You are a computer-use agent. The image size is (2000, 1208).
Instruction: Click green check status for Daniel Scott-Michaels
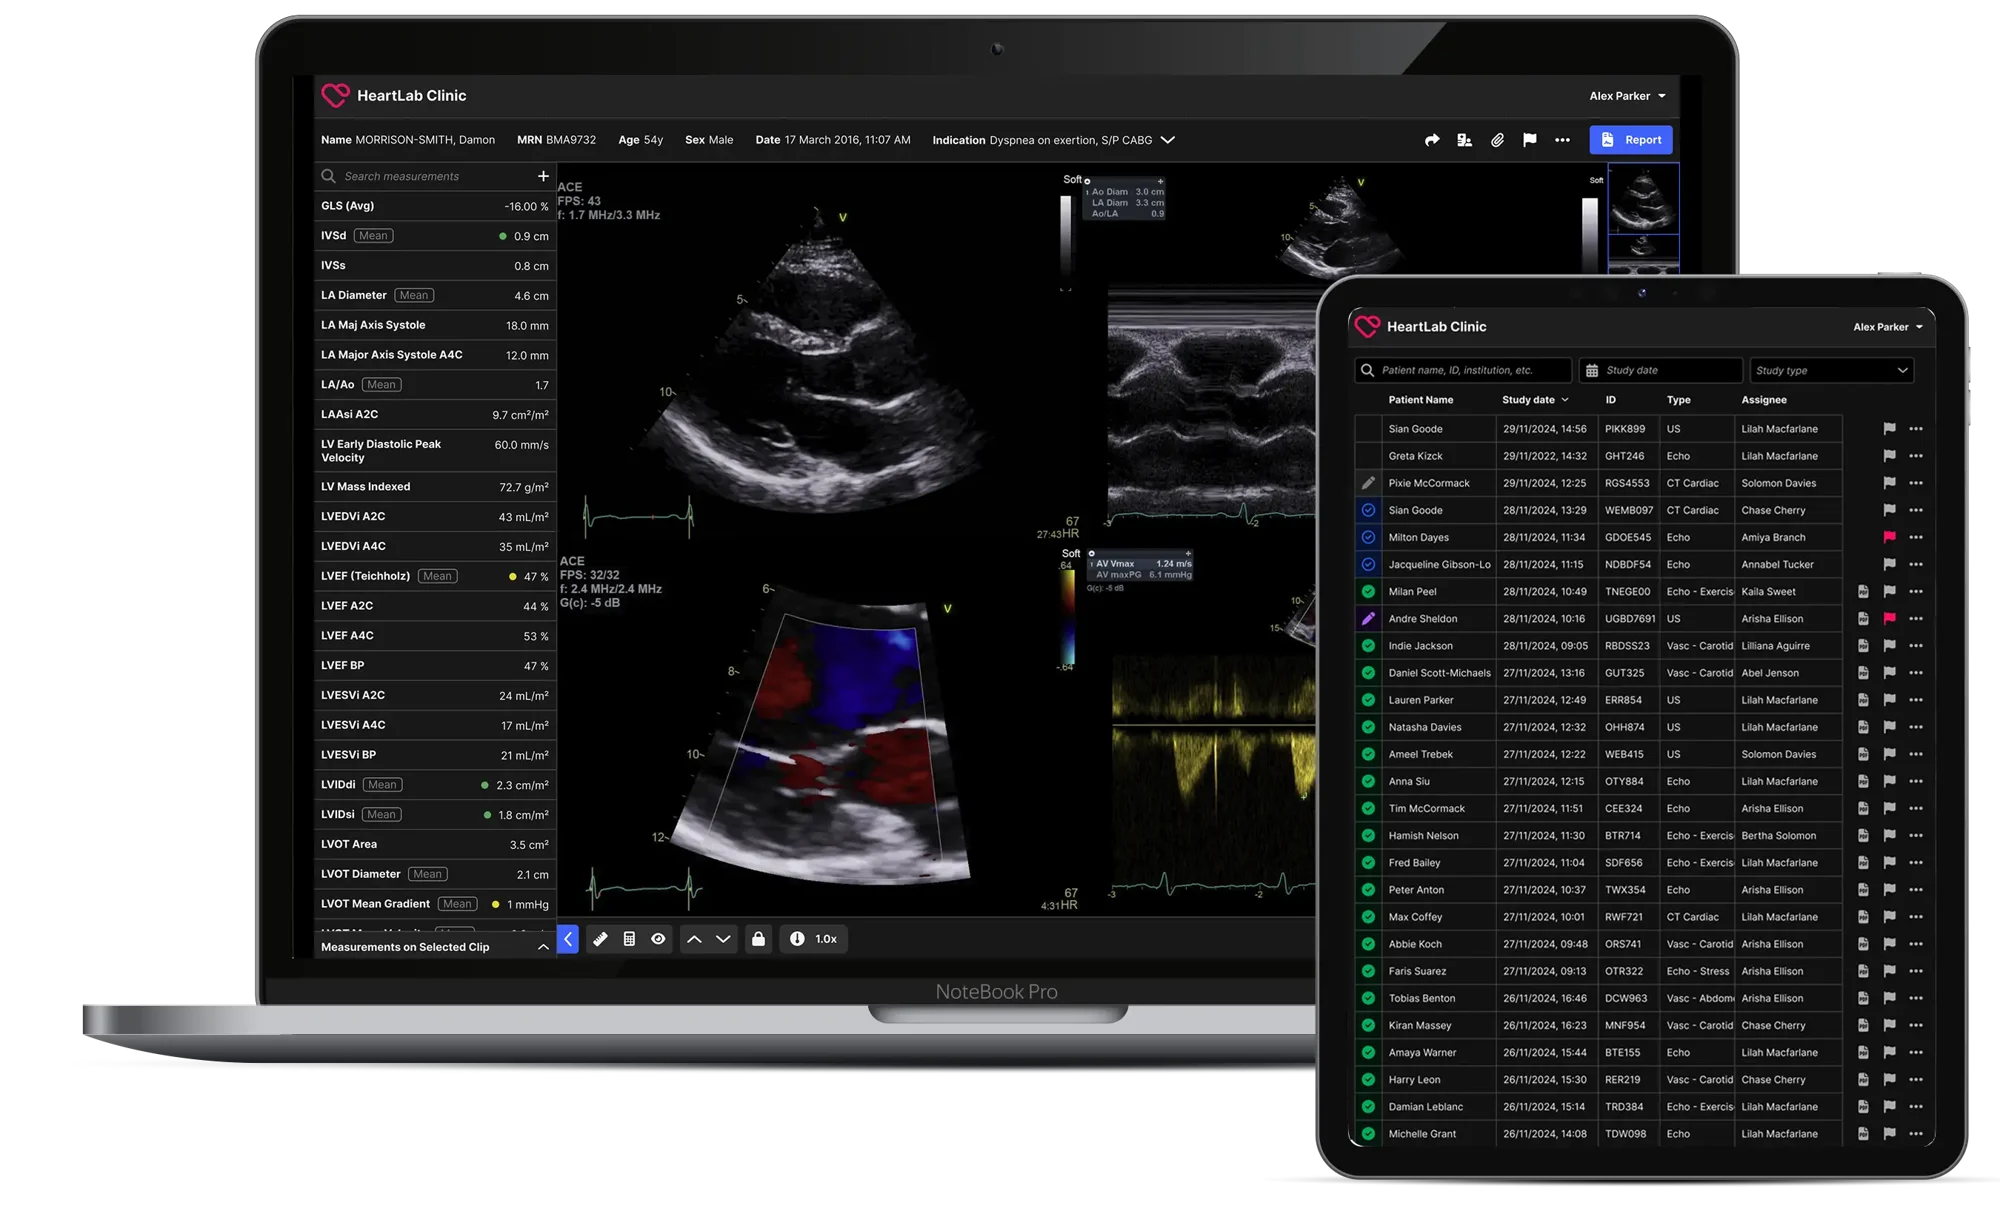coord(1368,673)
